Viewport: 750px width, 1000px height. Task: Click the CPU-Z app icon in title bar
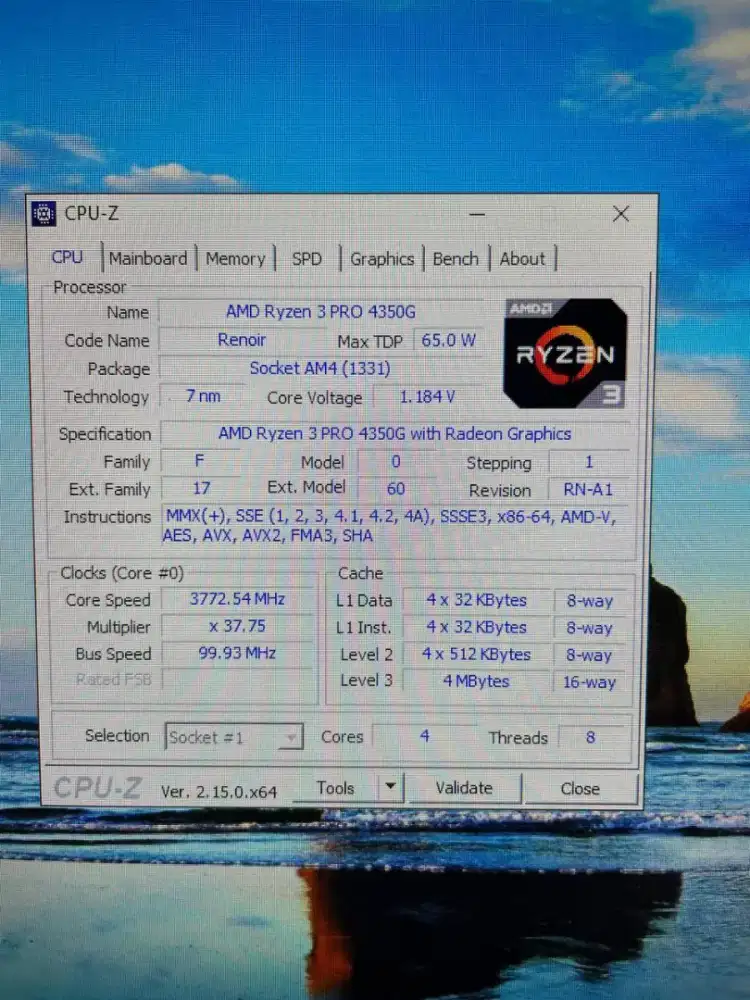[44, 214]
